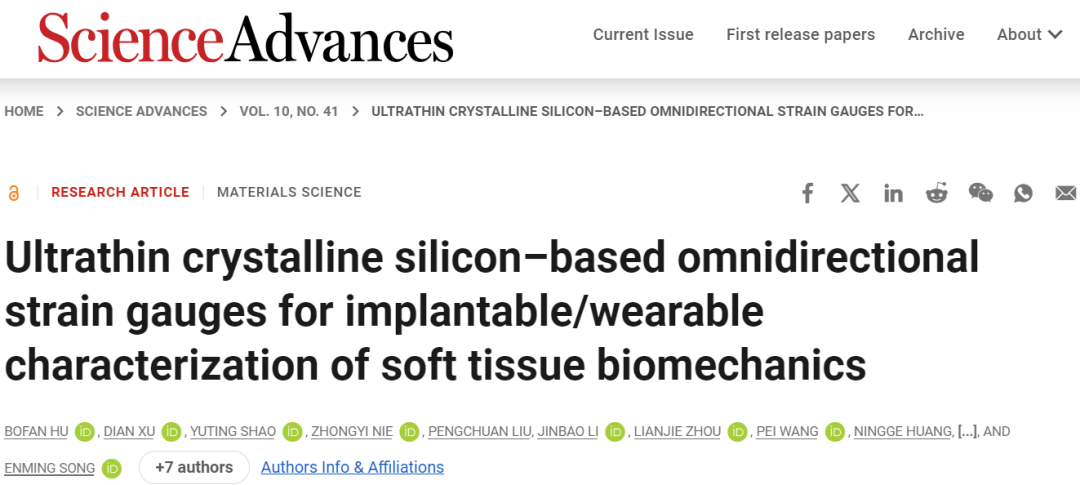Share article on X

pyautogui.click(x=850, y=193)
